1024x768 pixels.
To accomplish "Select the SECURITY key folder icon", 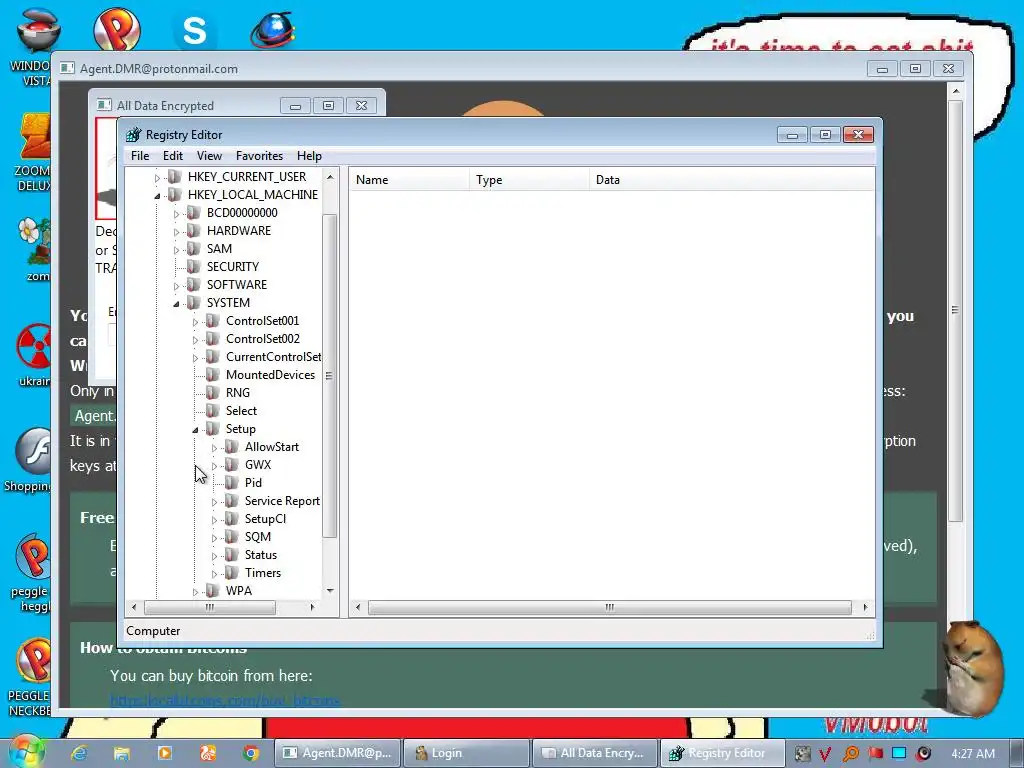I will (193, 266).
